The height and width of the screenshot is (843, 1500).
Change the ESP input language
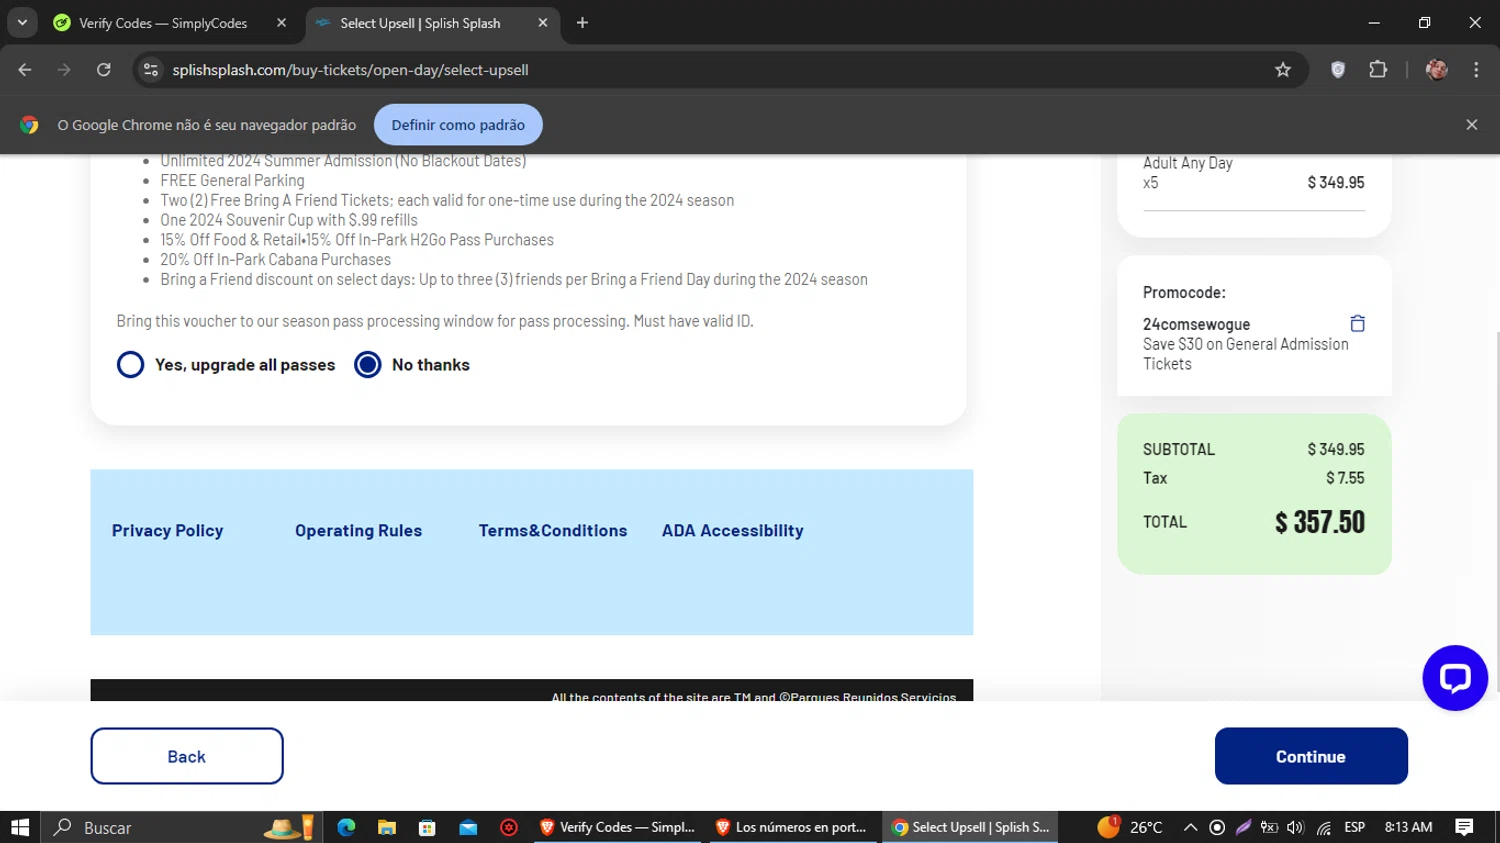[x=1355, y=827]
